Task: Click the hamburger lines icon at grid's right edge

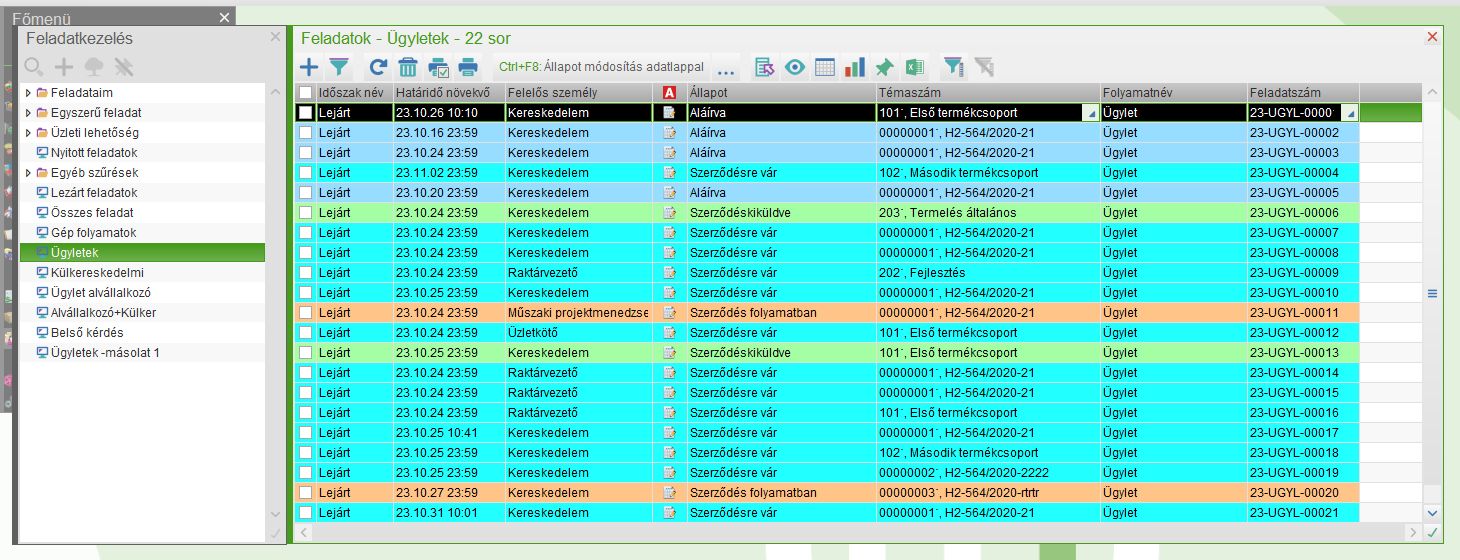Action: coord(1432,293)
